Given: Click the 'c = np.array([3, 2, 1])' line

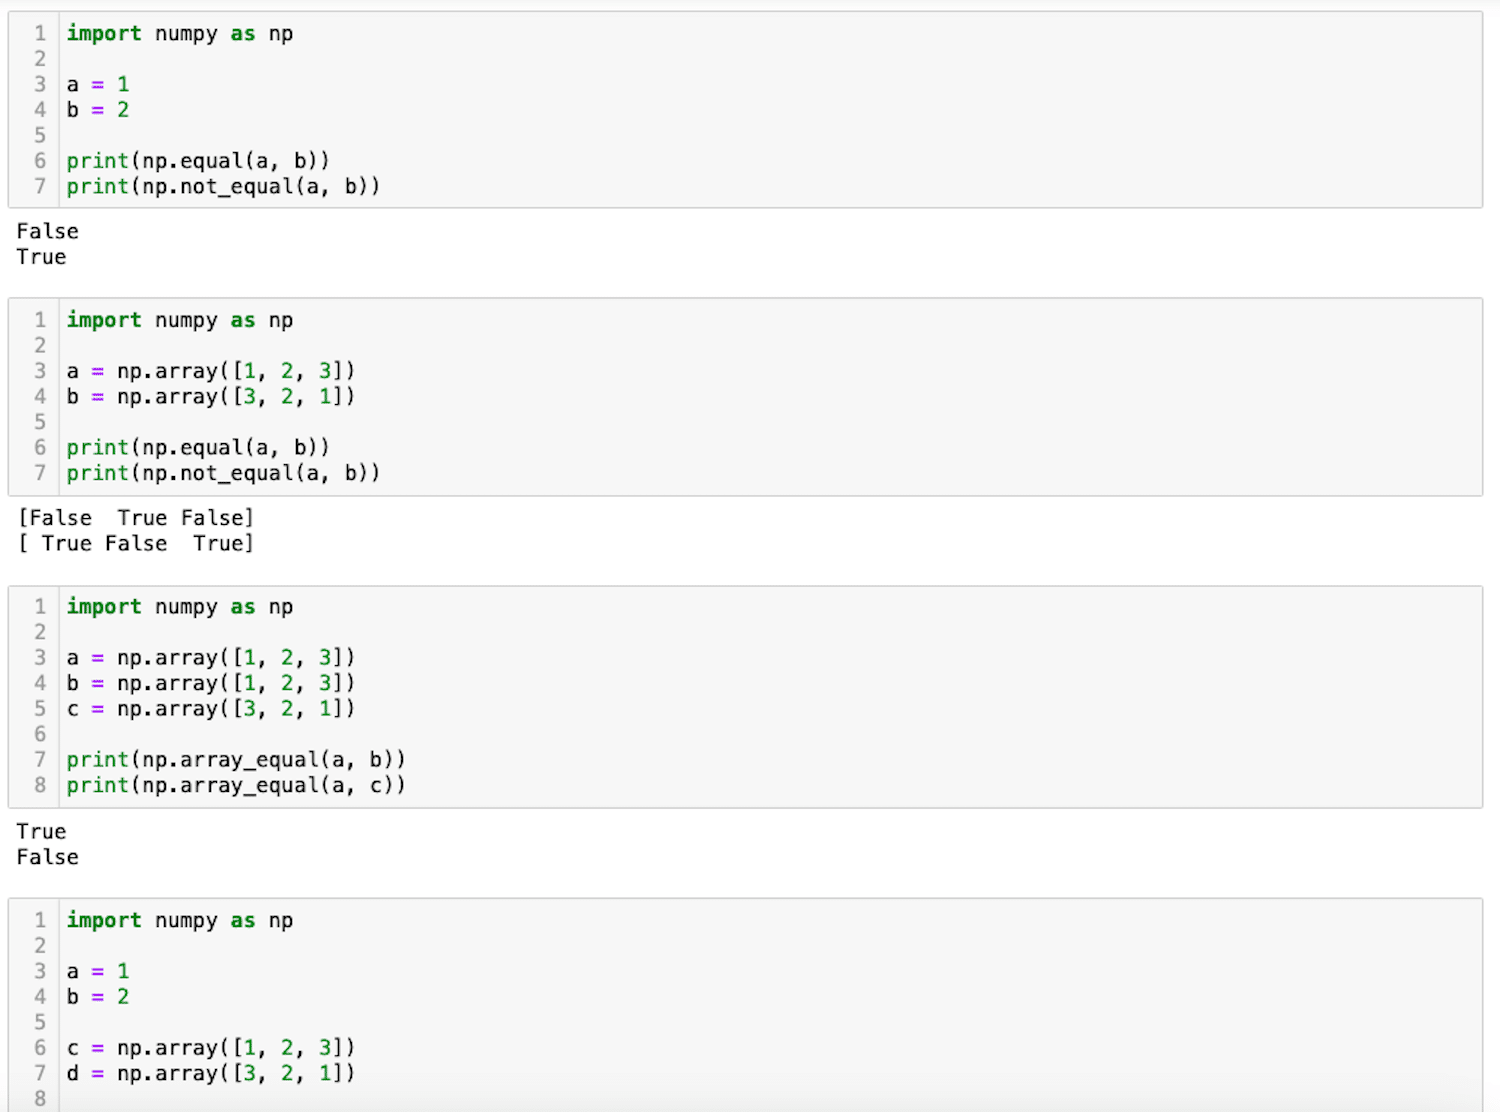Looking at the screenshot, I should tap(211, 709).
